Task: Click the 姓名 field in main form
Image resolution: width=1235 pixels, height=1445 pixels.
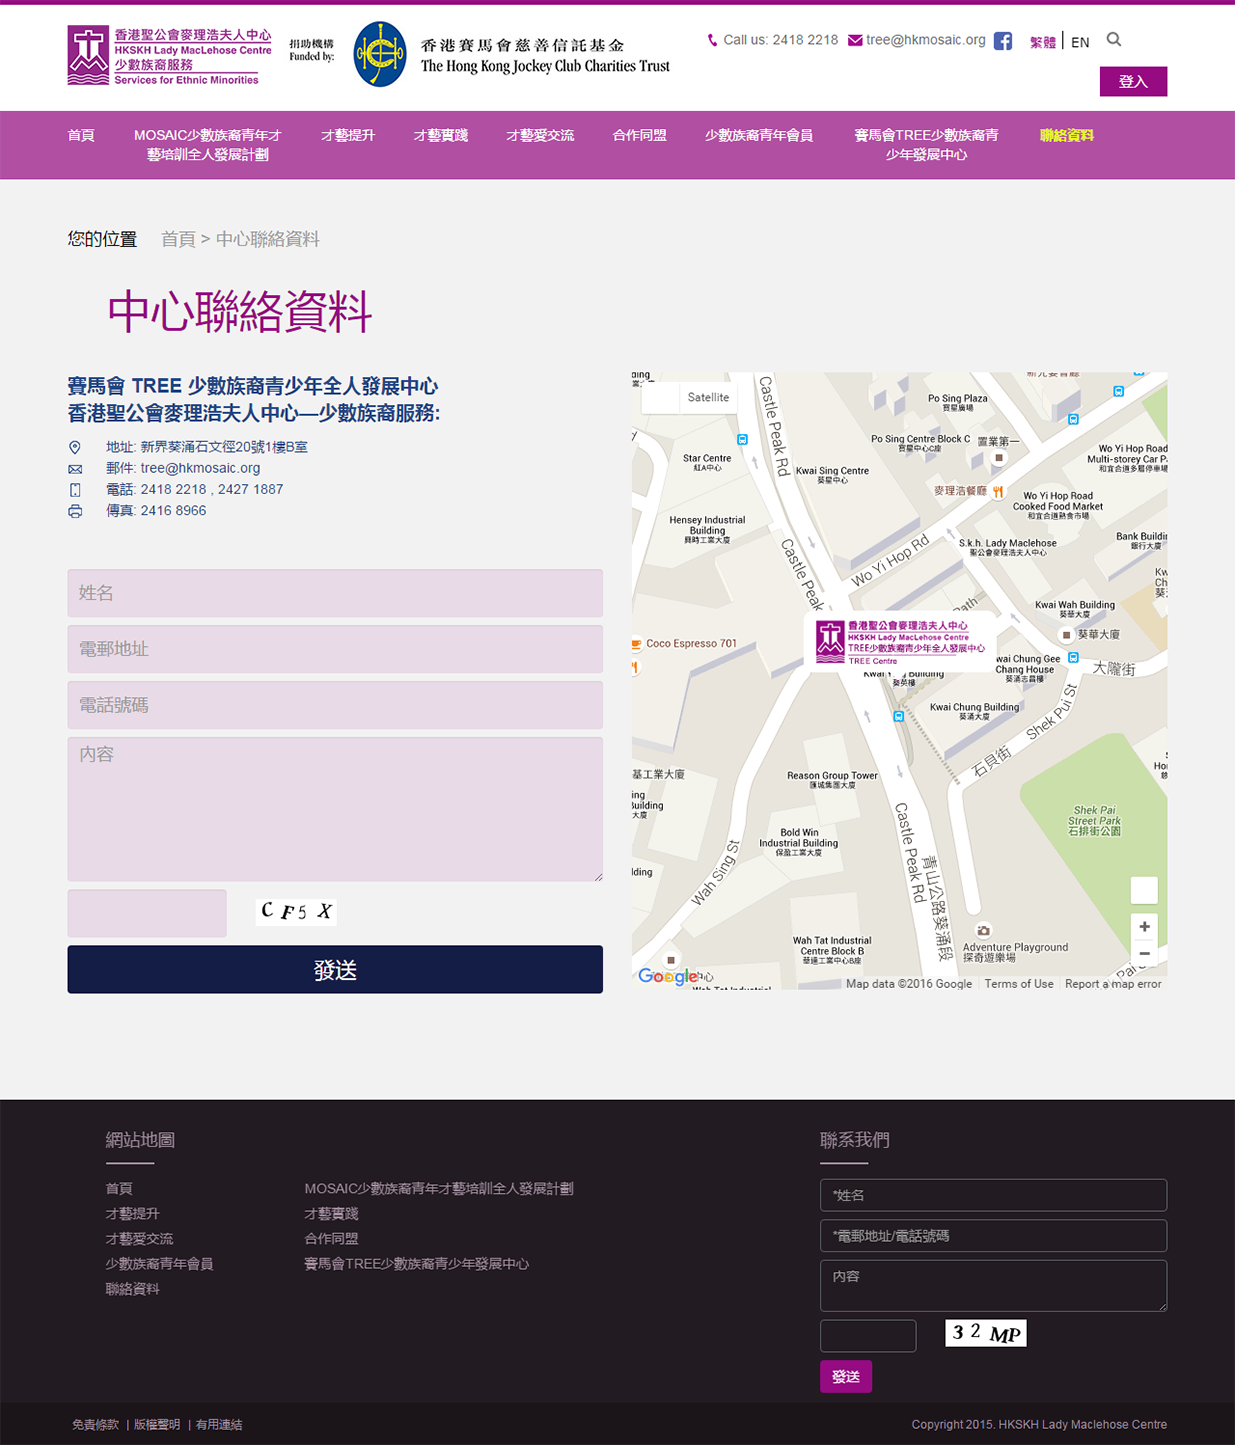Action: (x=335, y=593)
